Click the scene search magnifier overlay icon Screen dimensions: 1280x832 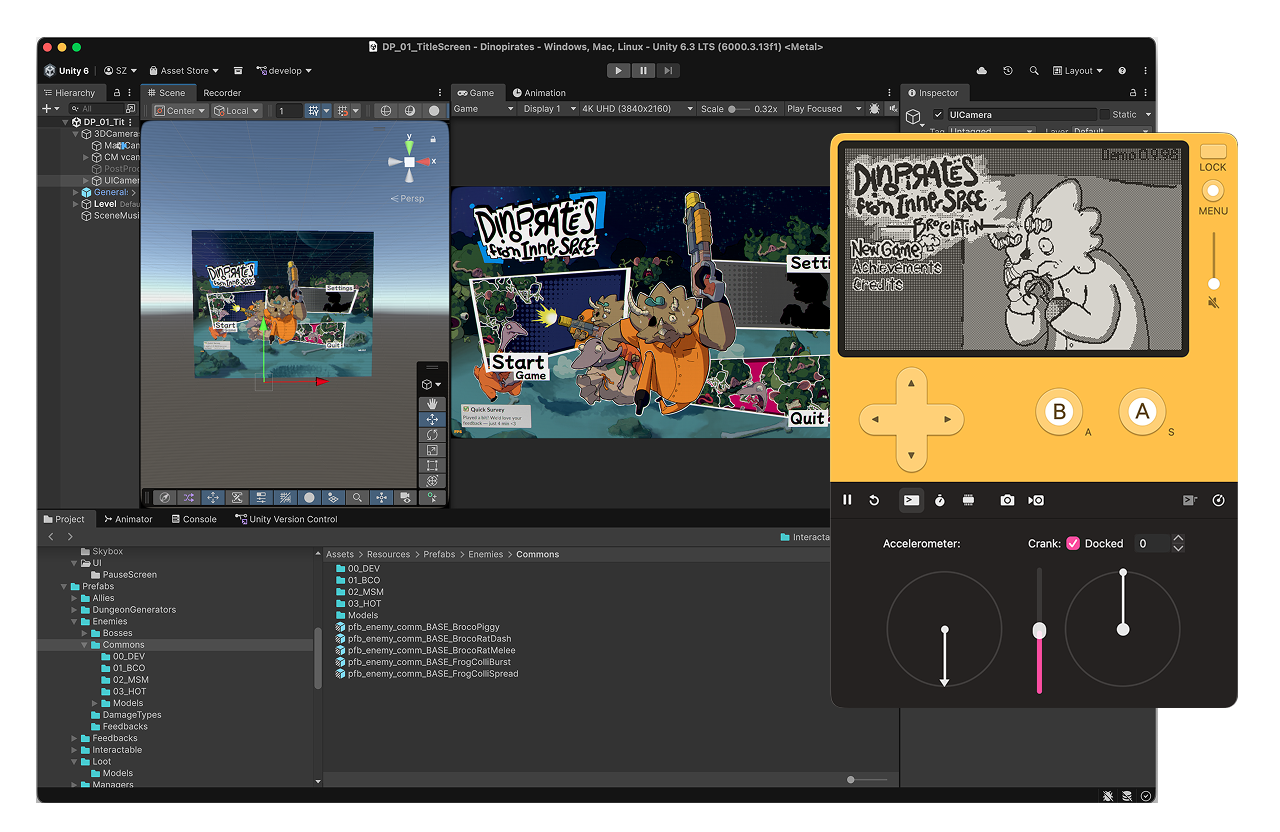pyautogui.click(x=358, y=497)
